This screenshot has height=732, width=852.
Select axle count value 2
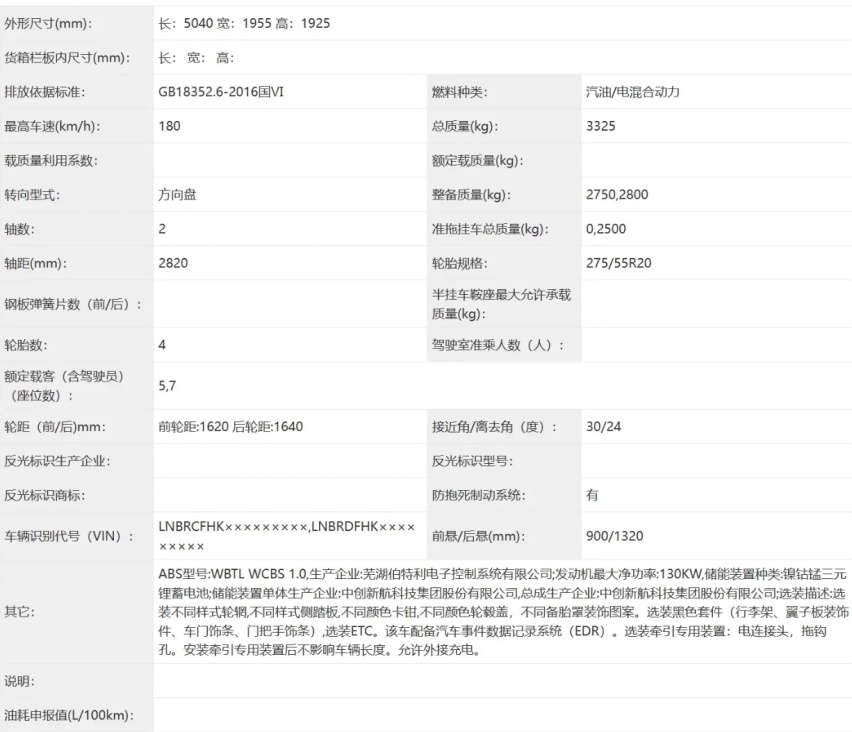(x=162, y=229)
